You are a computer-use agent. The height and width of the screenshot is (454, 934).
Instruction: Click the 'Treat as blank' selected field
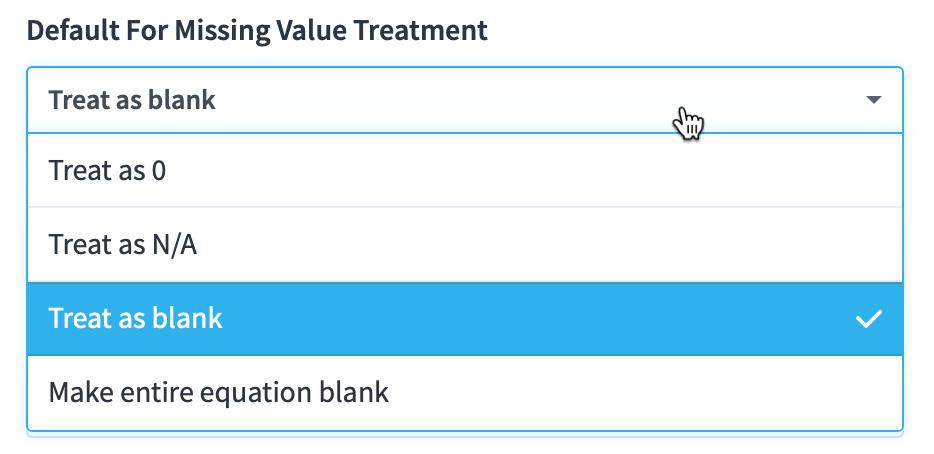(465, 100)
